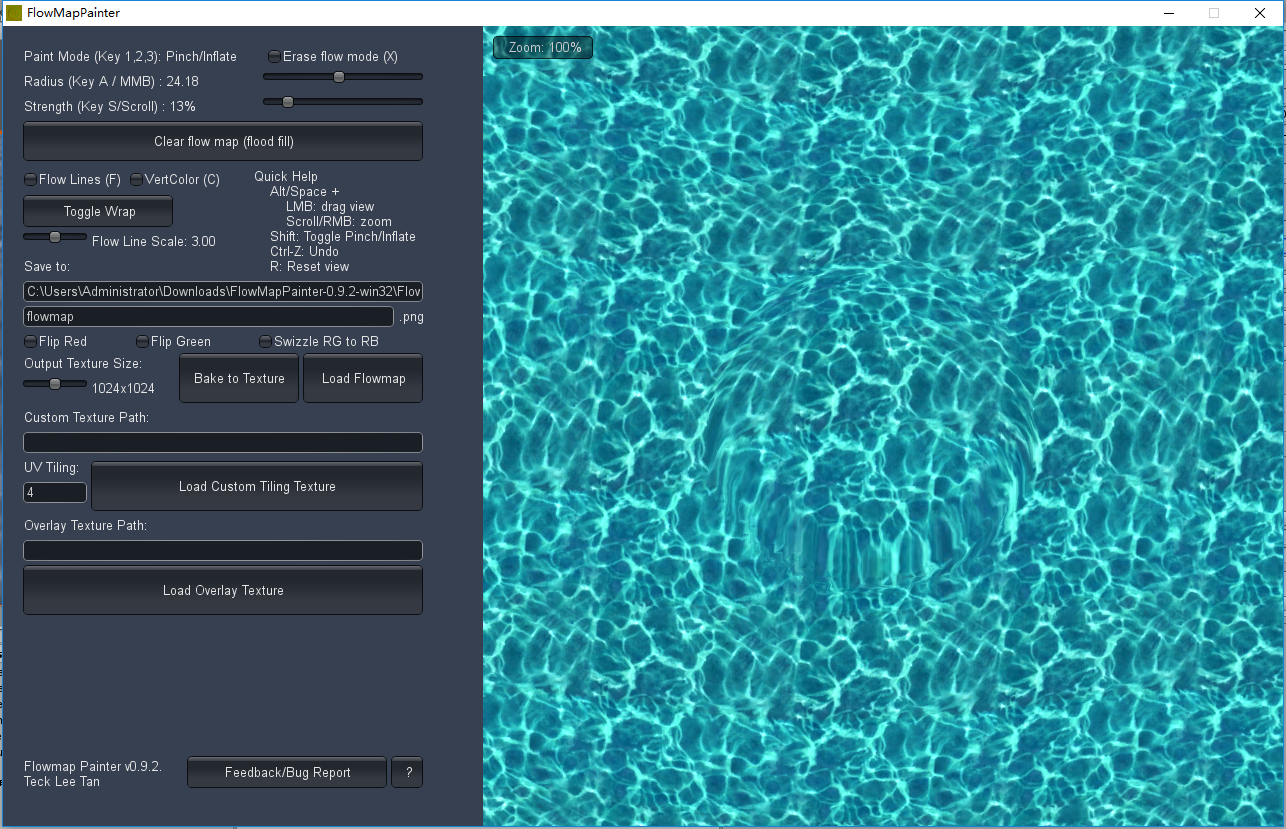Click the LMB: drag view help line

[x=330, y=207]
